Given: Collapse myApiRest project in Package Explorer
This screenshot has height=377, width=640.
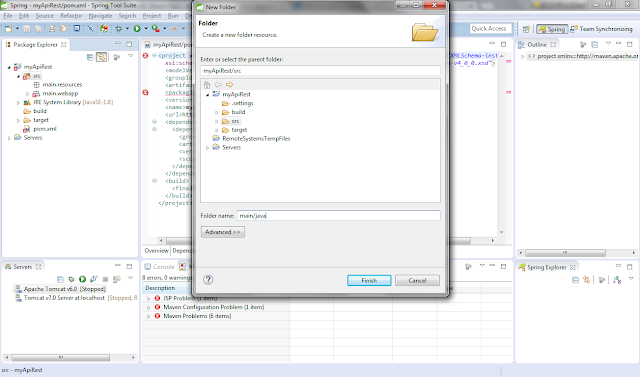Looking at the screenshot, I should [x=9, y=67].
